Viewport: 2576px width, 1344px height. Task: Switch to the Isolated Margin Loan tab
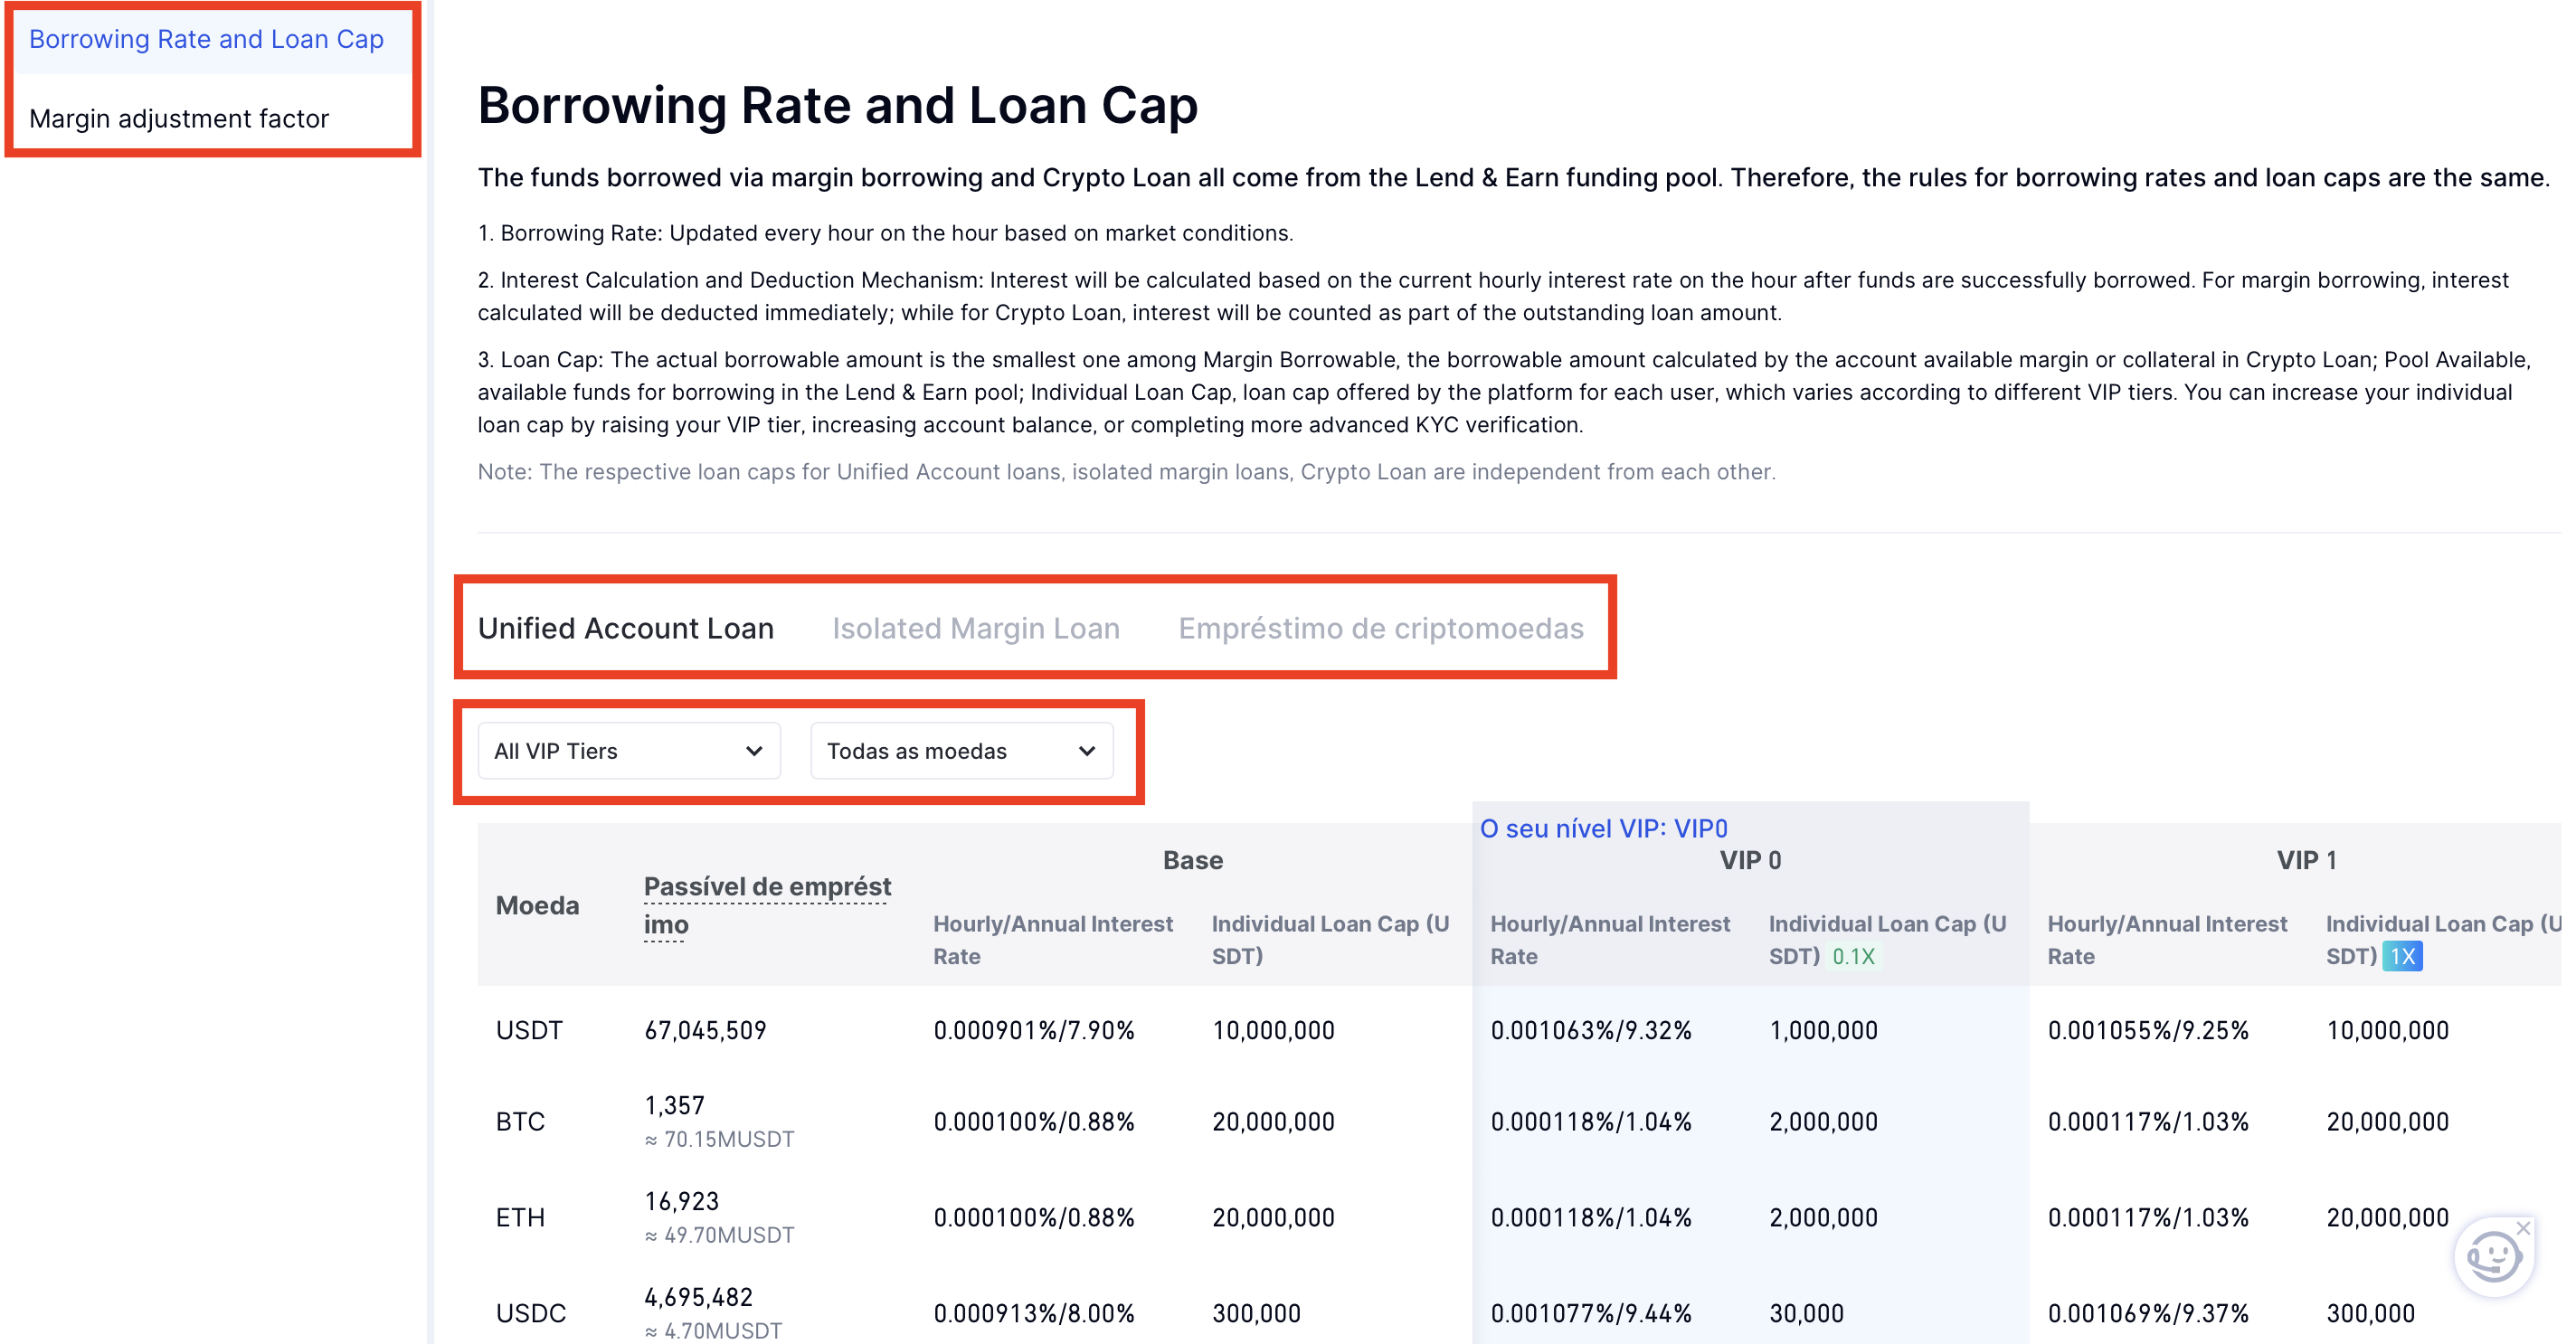[x=975, y=628]
